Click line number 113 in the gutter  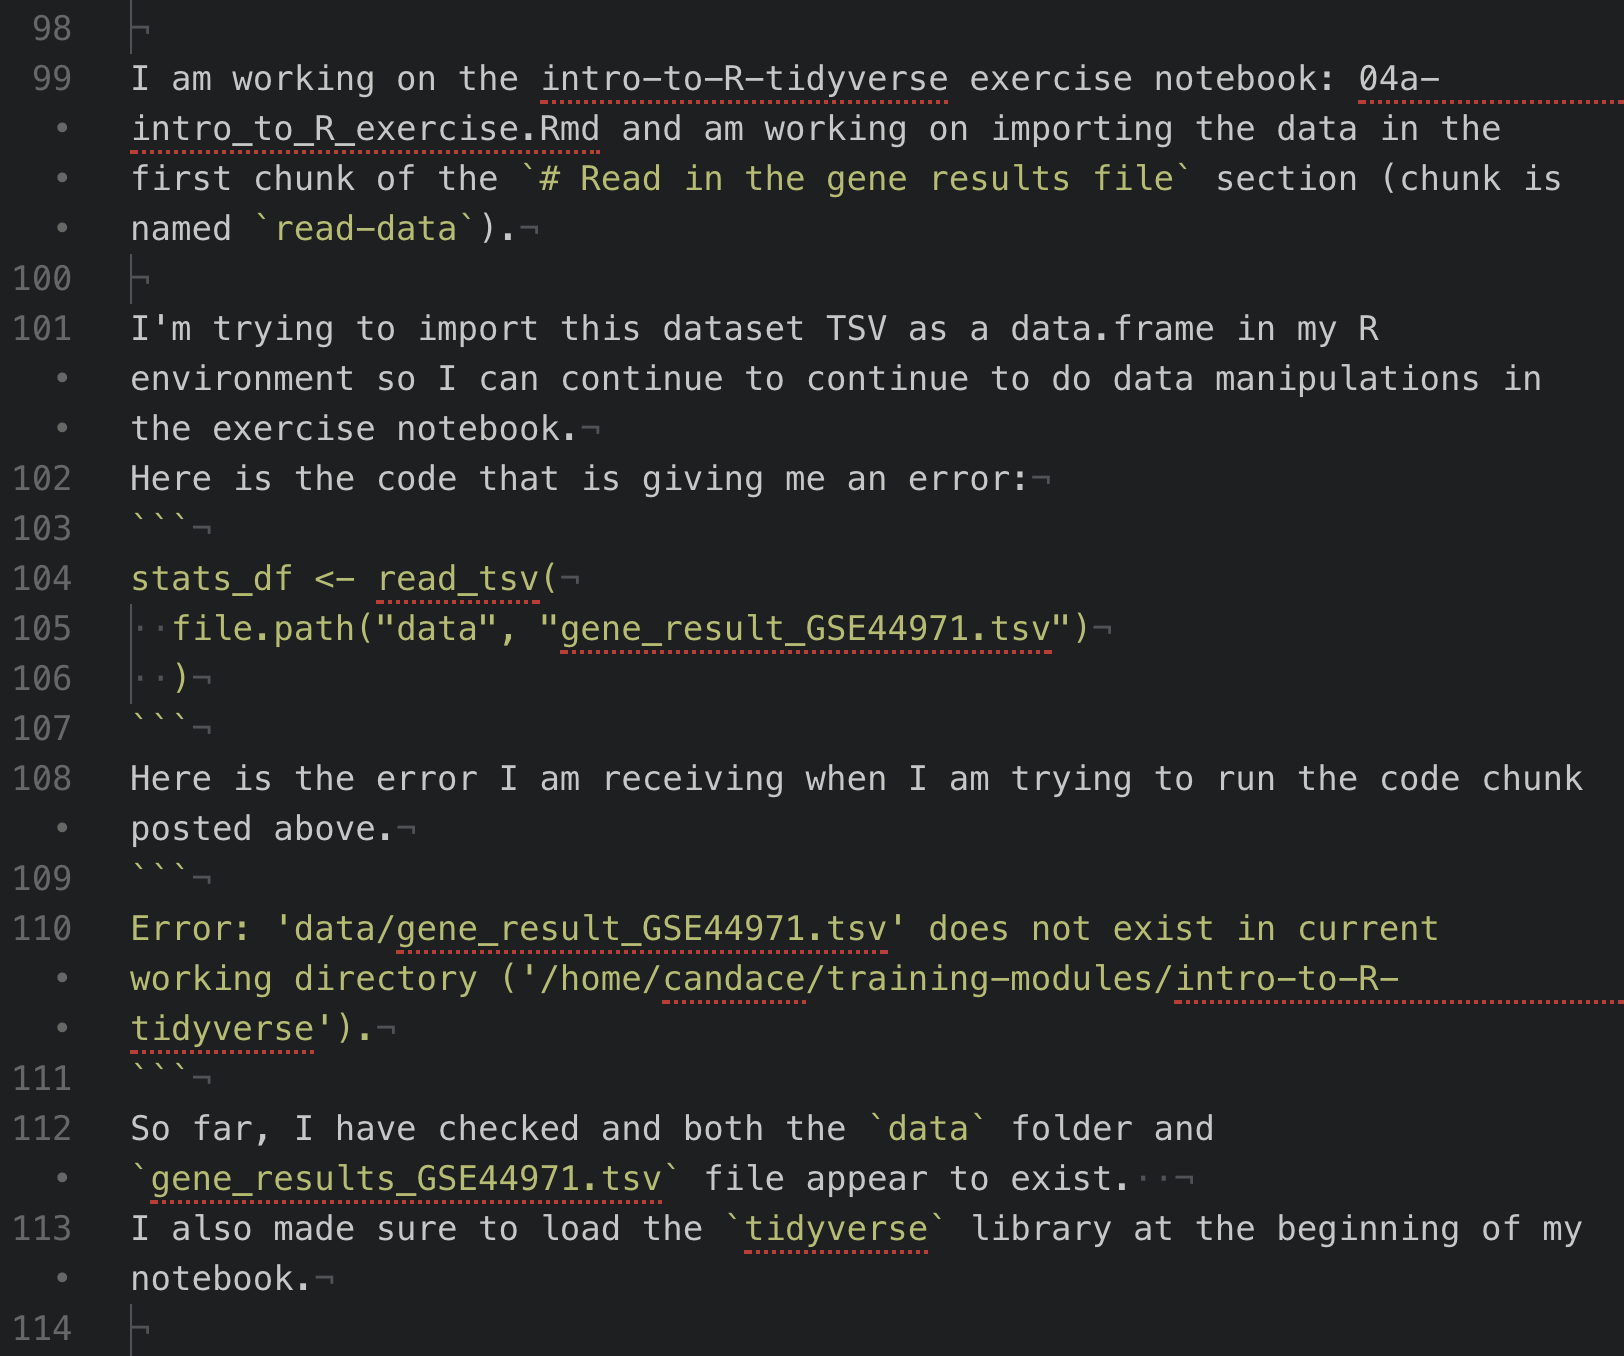[x=42, y=1228]
